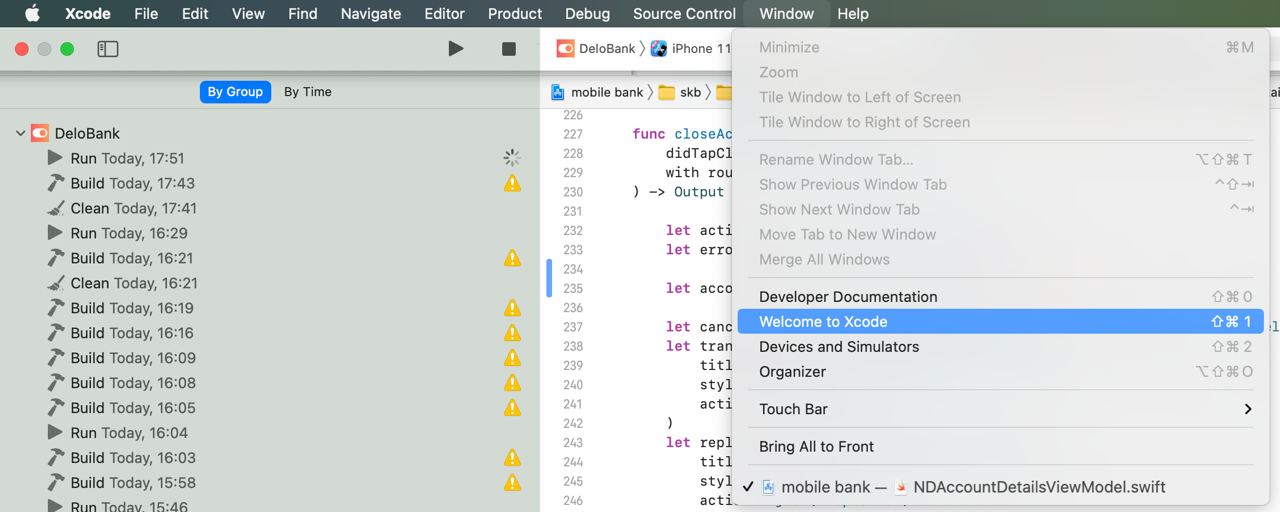This screenshot has height=512, width=1280.
Task: Collapse the DeloBank group disclosure arrow
Action: point(20,133)
